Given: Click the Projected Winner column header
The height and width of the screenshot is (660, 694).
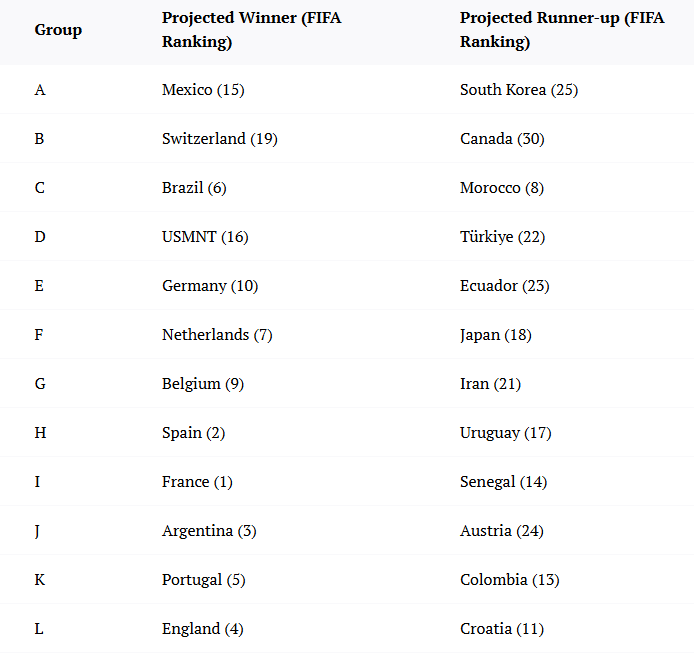Looking at the screenshot, I should [x=251, y=31].
